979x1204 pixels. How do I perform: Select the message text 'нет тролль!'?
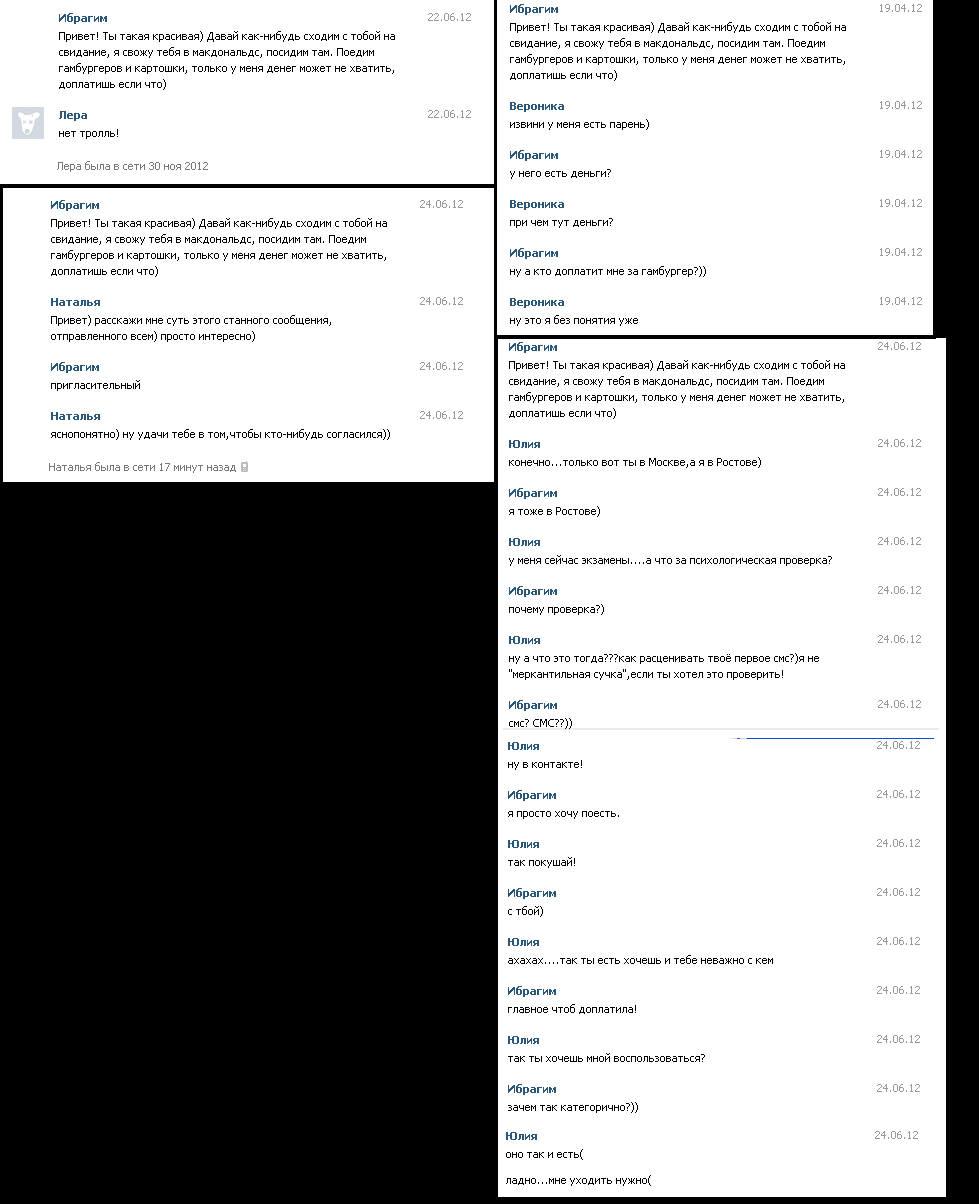pyautogui.click(x=89, y=133)
